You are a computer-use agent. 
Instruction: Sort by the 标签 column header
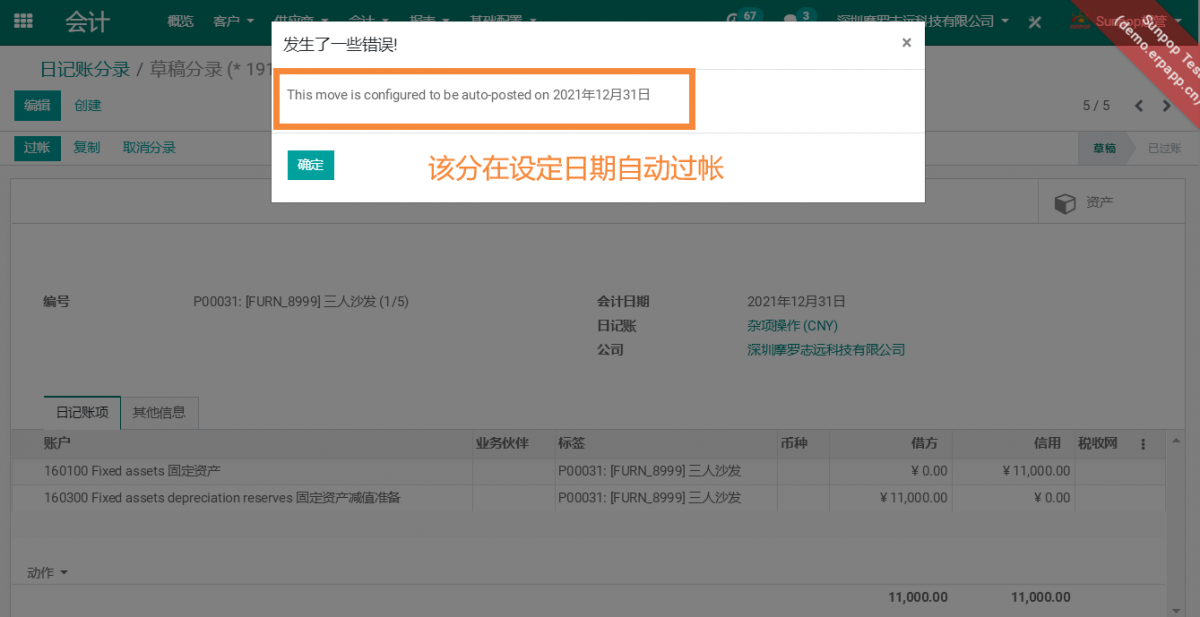pyautogui.click(x=666, y=444)
